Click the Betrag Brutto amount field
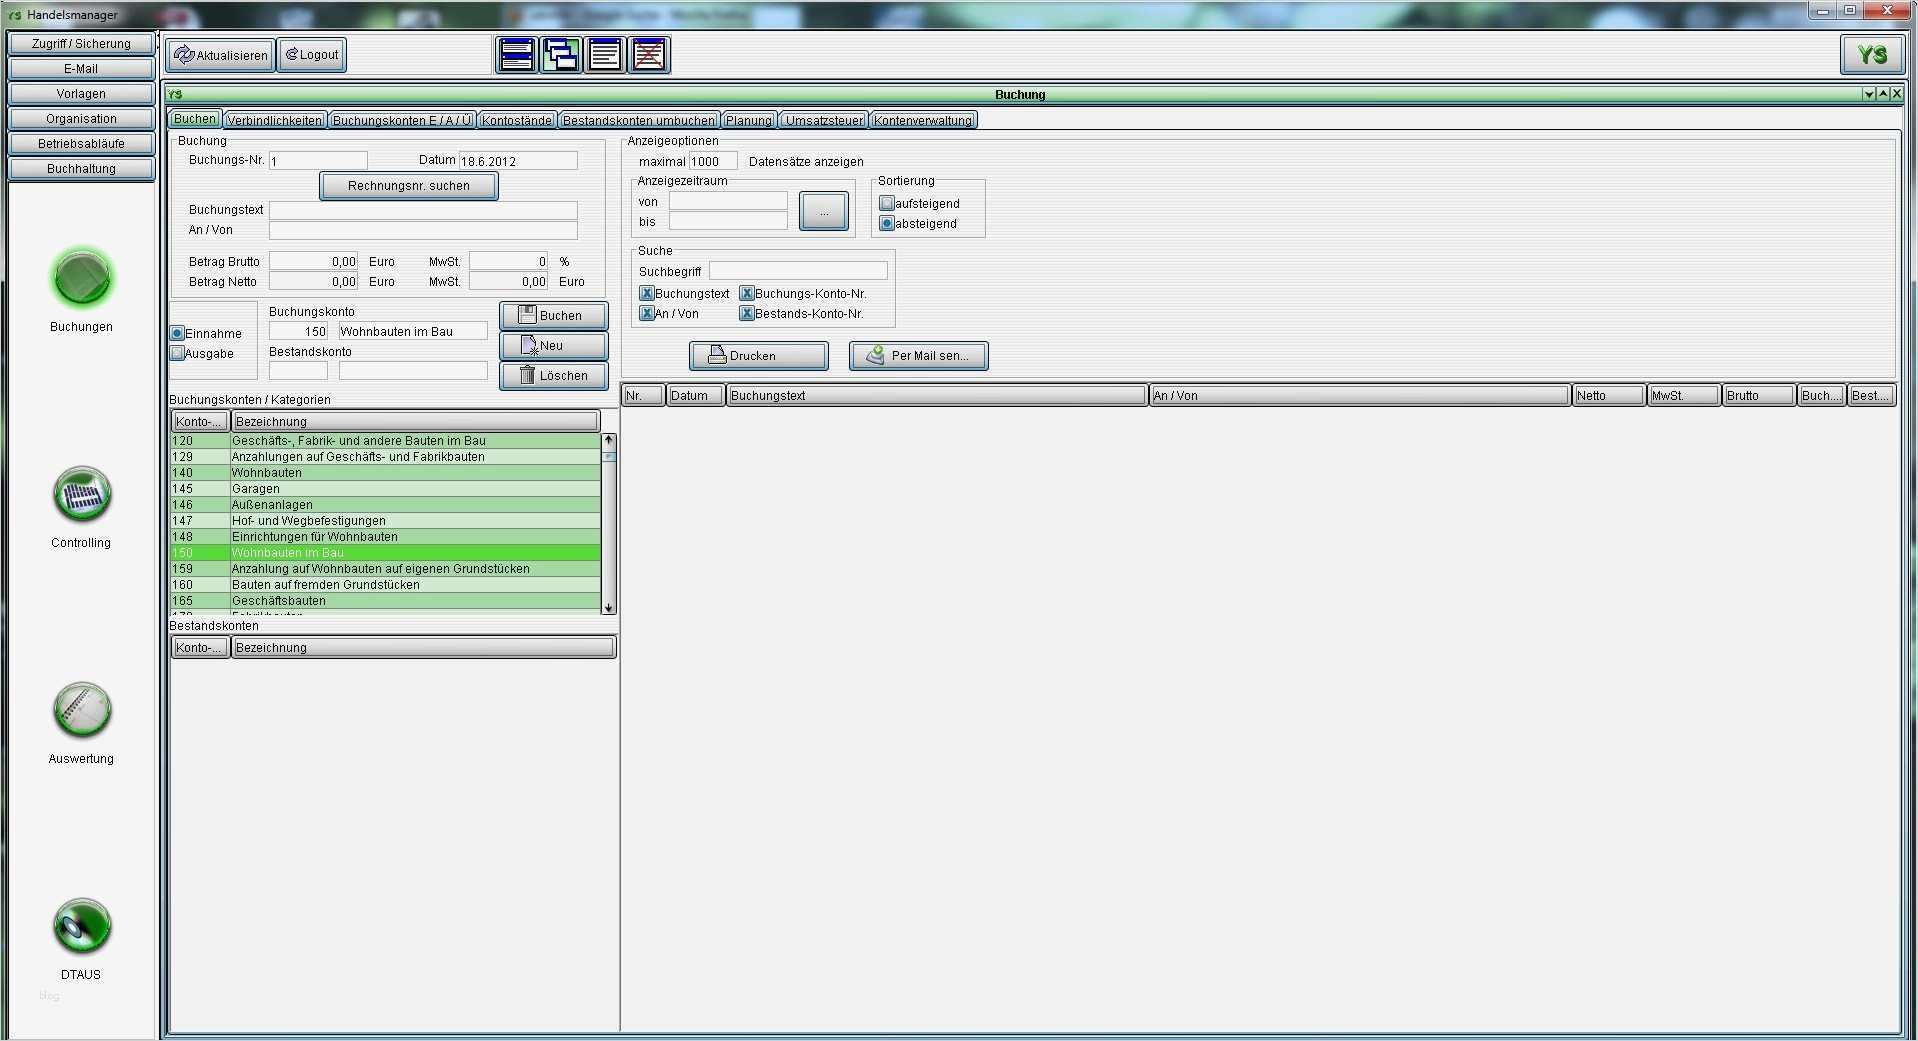Viewport: 1918px width, 1041px height. click(x=313, y=262)
